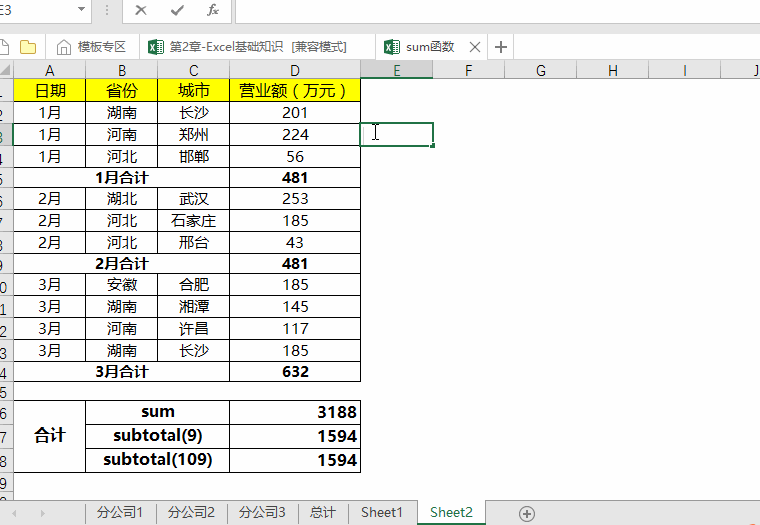Select the 3188 result cell

point(295,412)
